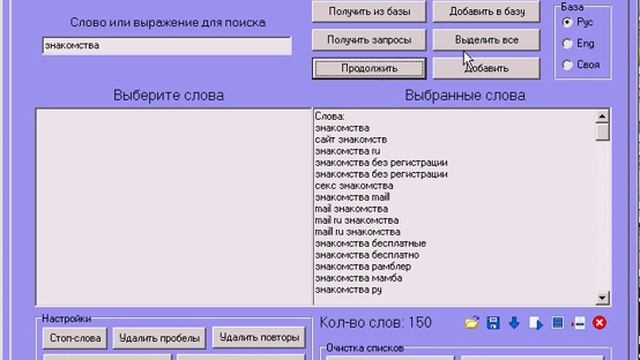640x360 pixels.
Task: Select the line 'знакомства мамба'
Action: click(x=358, y=278)
